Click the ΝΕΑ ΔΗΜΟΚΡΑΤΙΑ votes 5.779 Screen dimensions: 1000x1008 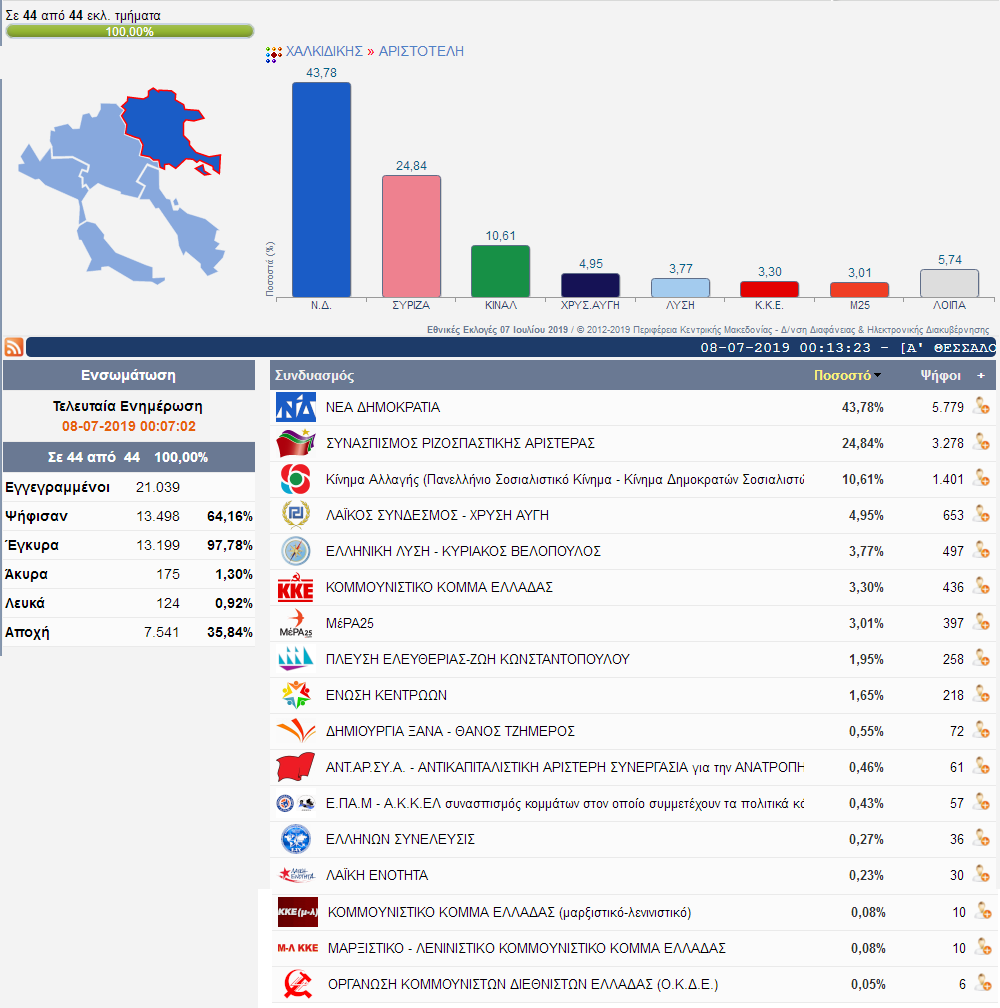coord(948,407)
